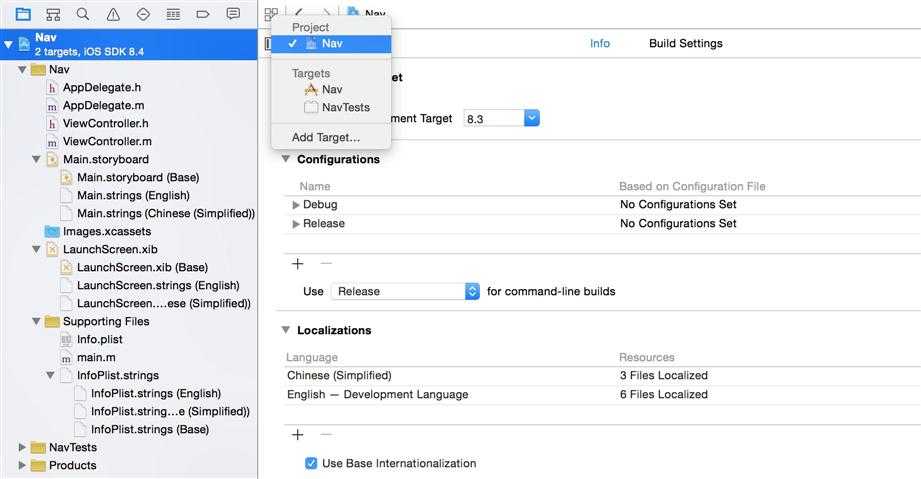The height and width of the screenshot is (479, 921).
Task: Collapse Supporting Files group
Action: (36, 321)
